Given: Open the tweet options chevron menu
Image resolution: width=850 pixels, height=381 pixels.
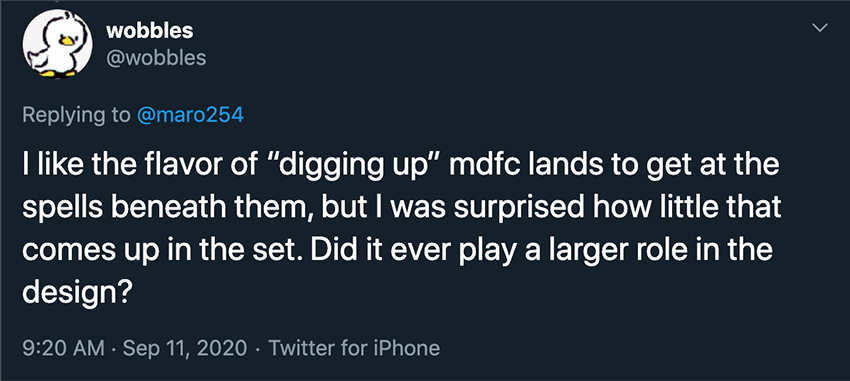Looking at the screenshot, I should coord(821,28).
